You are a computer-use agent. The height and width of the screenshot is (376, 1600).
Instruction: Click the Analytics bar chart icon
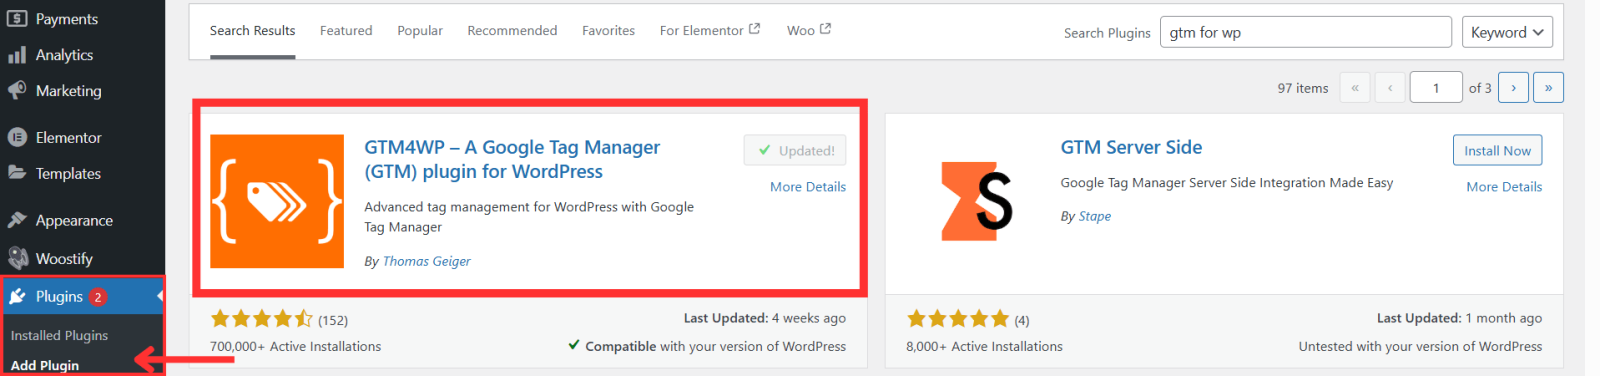tap(17, 54)
